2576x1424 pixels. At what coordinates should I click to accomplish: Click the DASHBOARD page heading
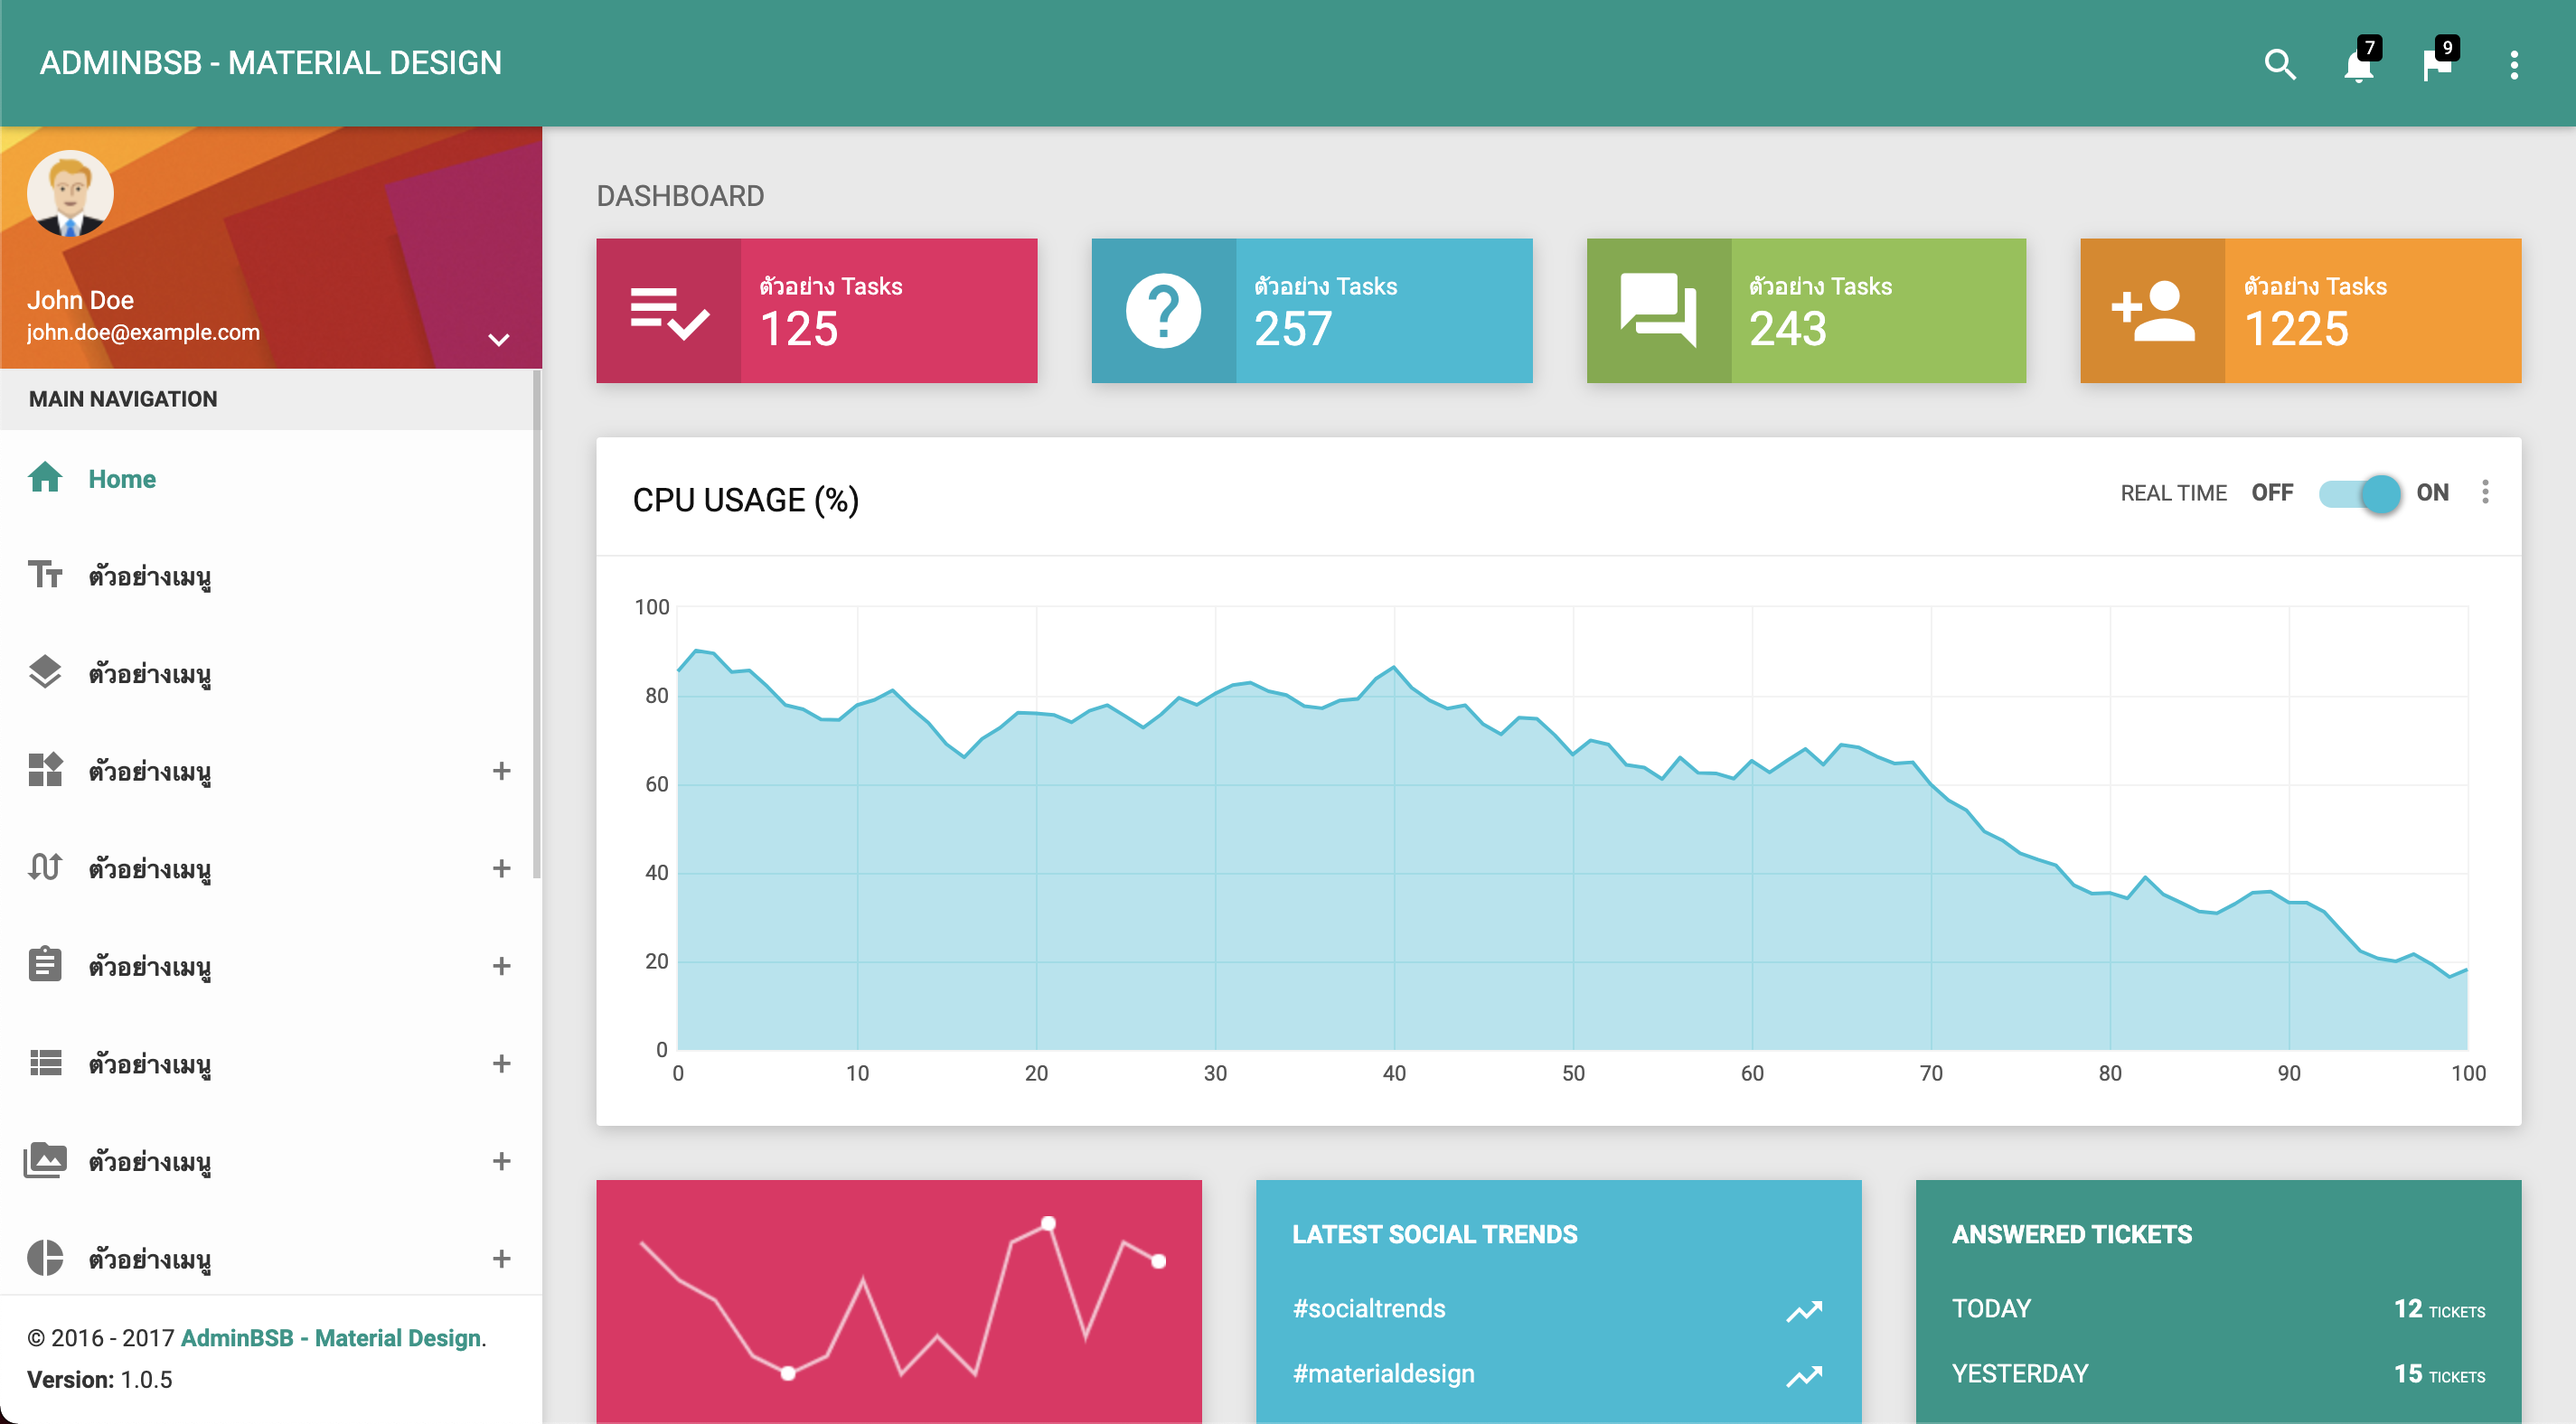(680, 196)
